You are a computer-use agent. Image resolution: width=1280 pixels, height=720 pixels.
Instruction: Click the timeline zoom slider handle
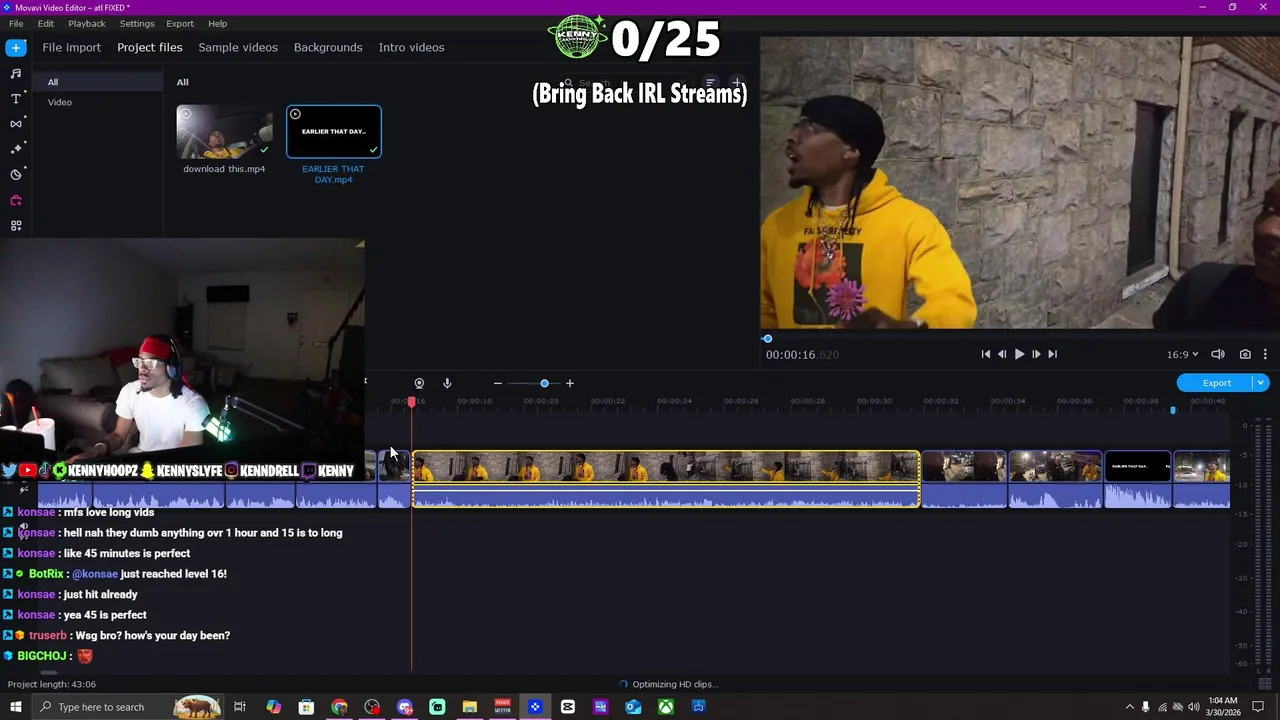click(544, 383)
